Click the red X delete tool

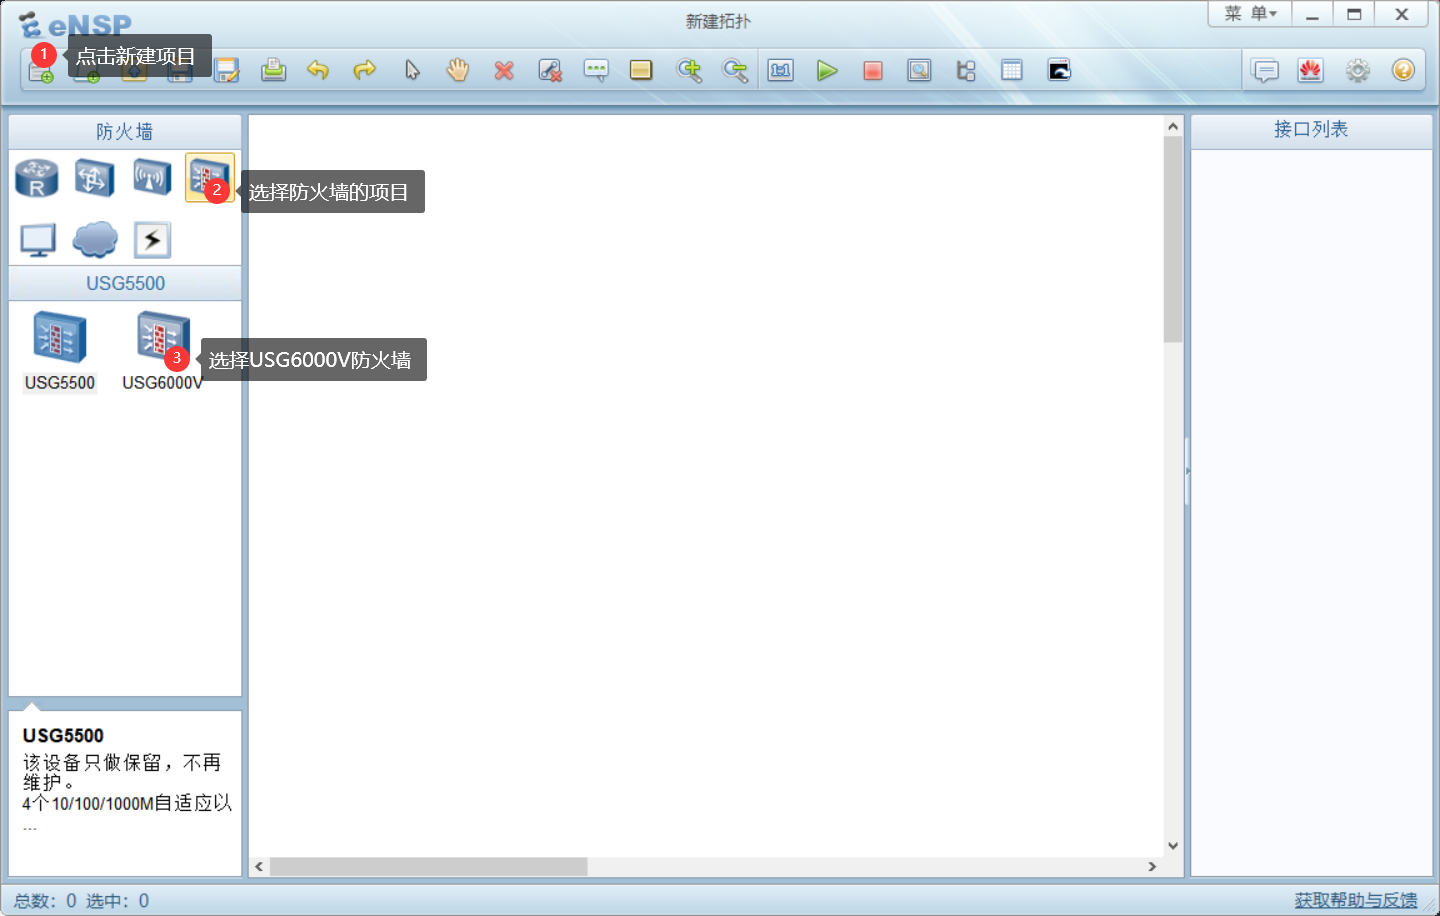pos(504,70)
